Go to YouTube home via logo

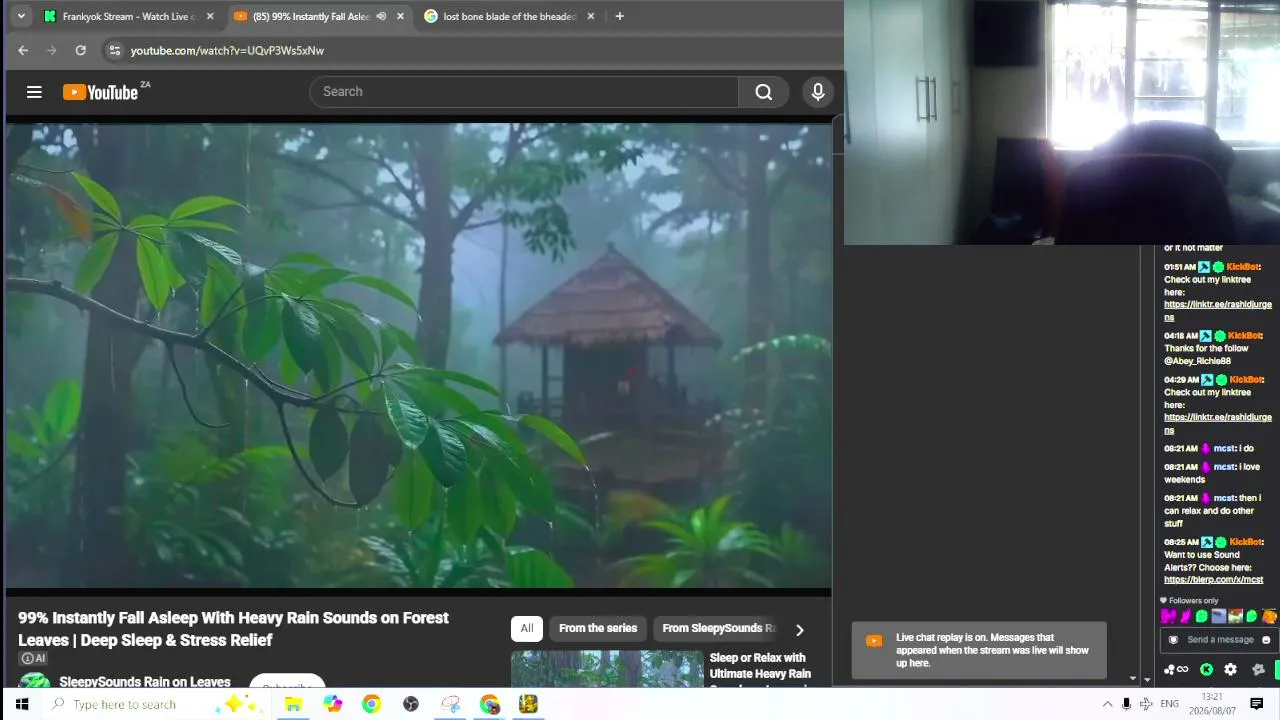pyautogui.click(x=101, y=92)
